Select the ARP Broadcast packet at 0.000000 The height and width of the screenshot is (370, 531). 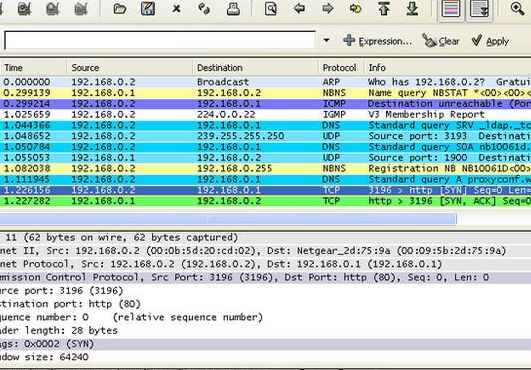(266, 82)
